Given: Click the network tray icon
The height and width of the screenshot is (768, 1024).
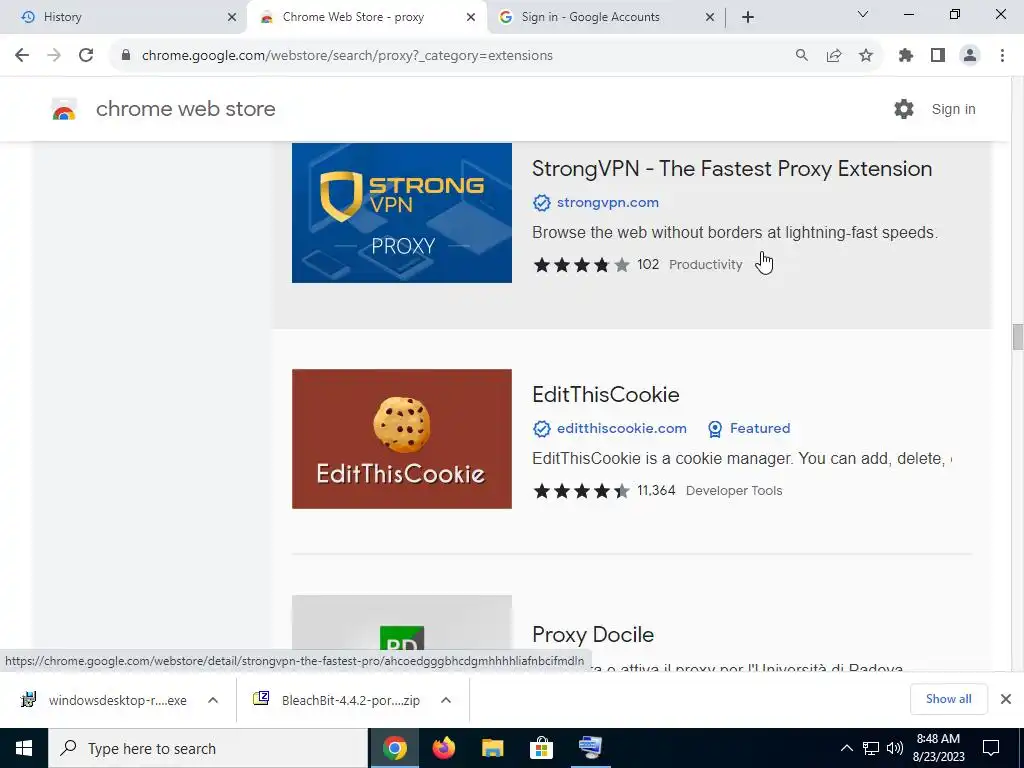Looking at the screenshot, I should (871, 748).
